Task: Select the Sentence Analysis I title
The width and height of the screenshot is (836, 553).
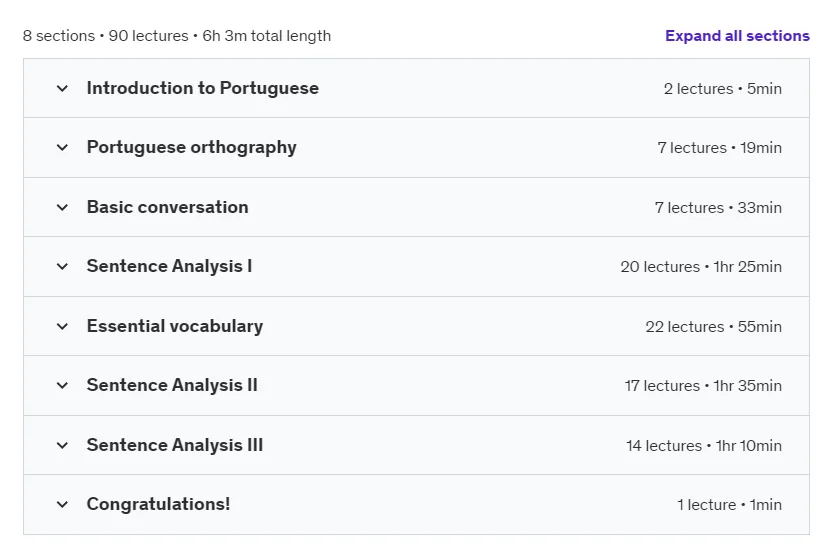Action: (x=169, y=266)
